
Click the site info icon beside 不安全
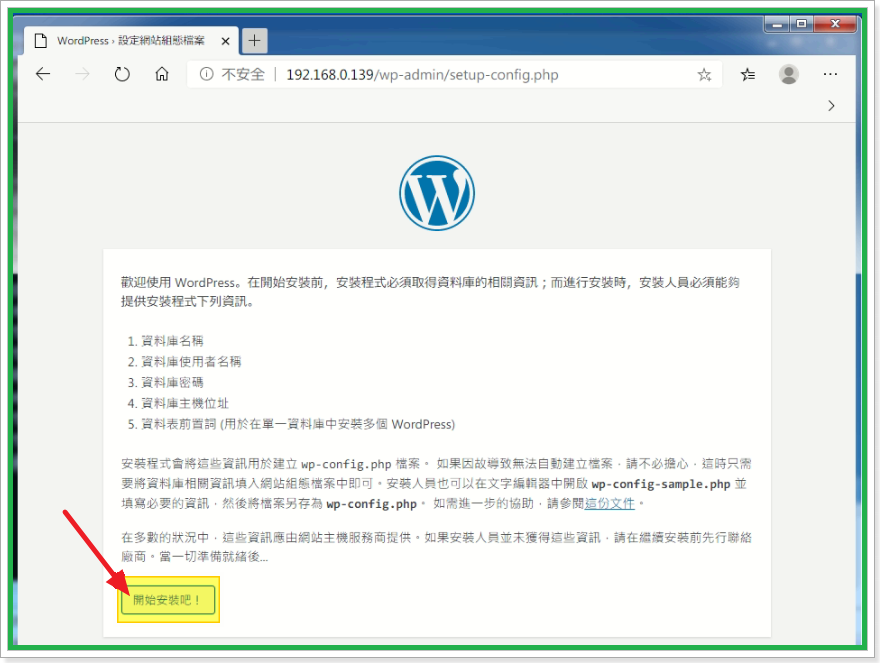click(207, 74)
